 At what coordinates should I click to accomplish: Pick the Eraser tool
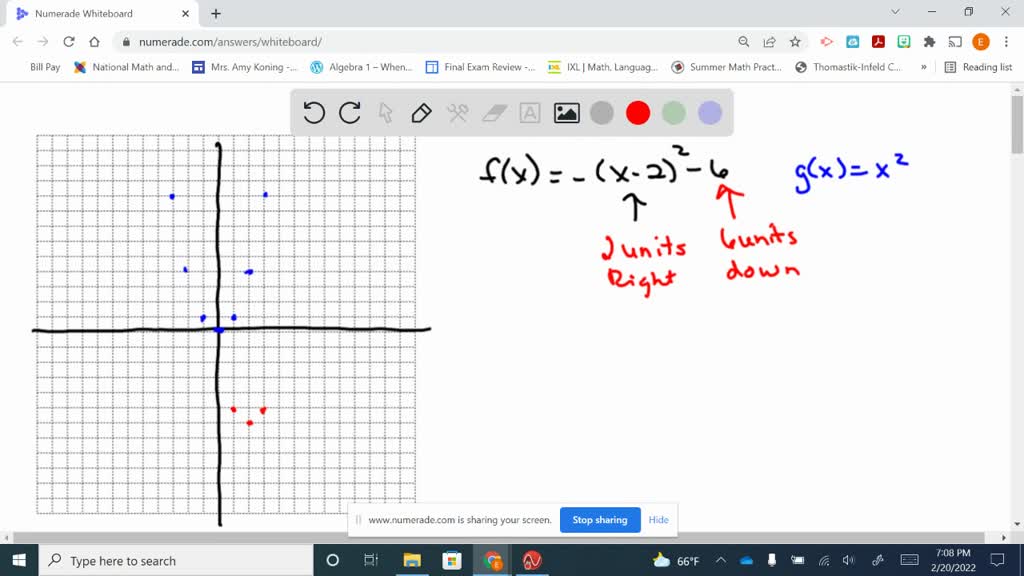tap(493, 113)
